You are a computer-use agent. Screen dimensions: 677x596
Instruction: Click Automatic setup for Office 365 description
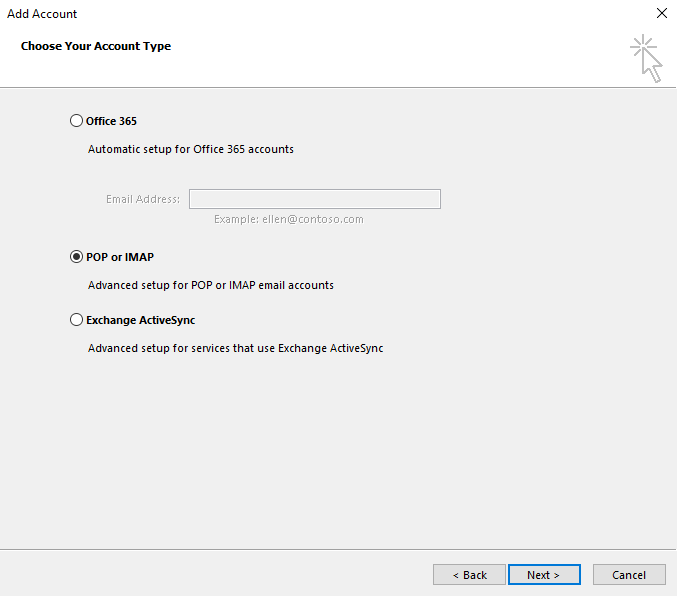pyautogui.click(x=191, y=149)
